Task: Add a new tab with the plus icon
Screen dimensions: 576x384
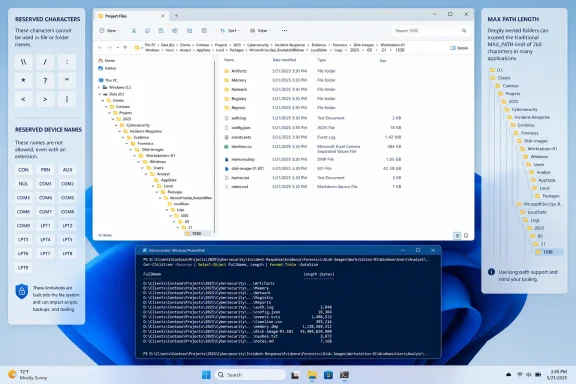Action: [x=176, y=16]
